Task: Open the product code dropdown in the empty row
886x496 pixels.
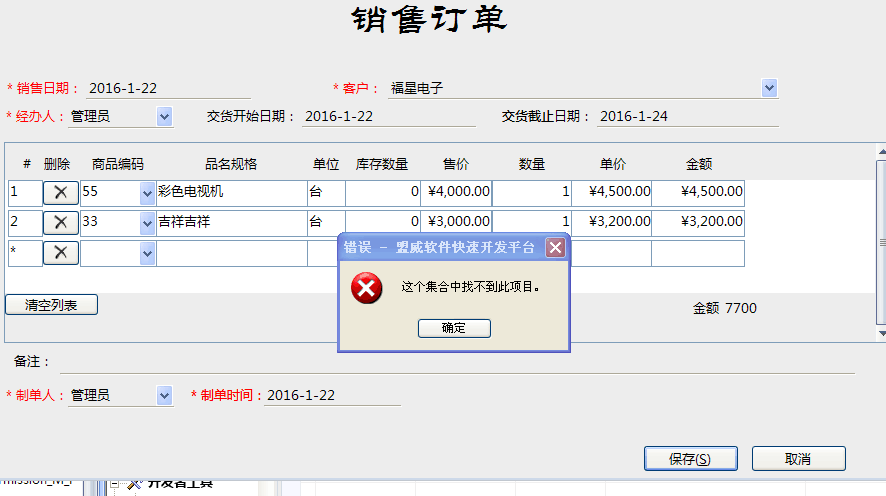Action: 148,254
